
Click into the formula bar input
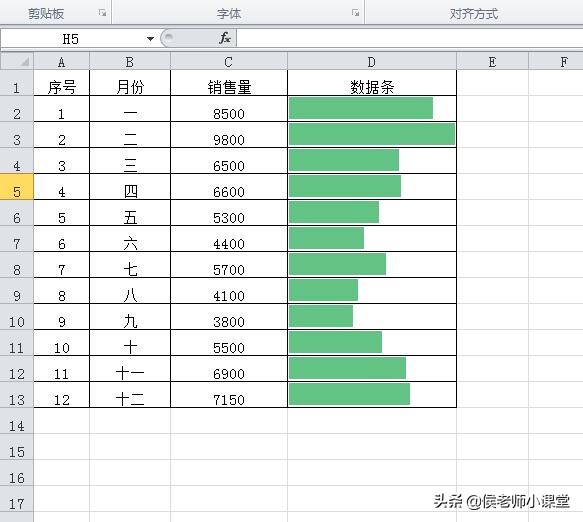point(409,38)
